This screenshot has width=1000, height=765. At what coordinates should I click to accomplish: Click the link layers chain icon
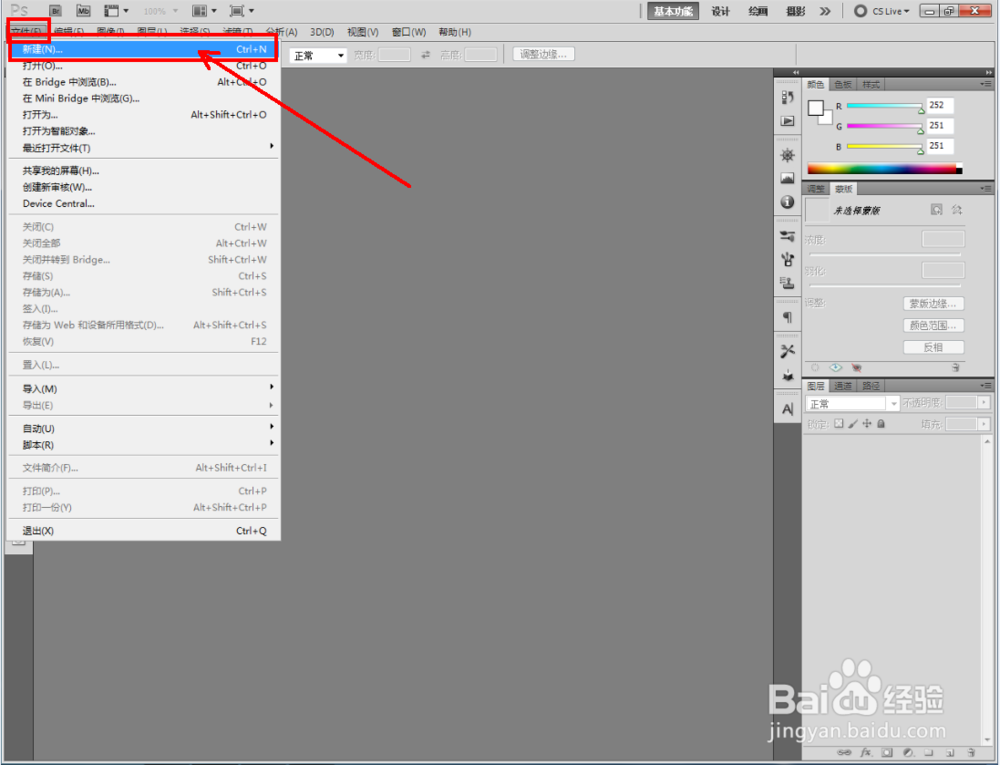(844, 752)
